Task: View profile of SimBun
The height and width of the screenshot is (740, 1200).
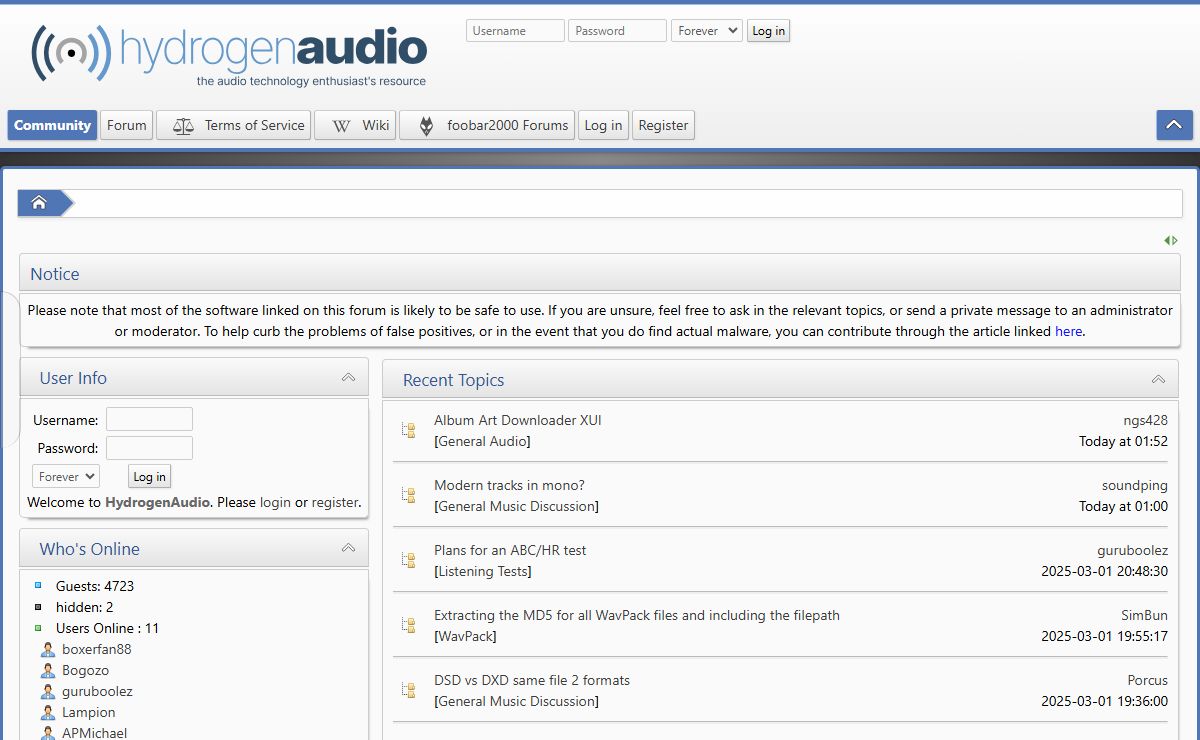Action: (x=1144, y=615)
